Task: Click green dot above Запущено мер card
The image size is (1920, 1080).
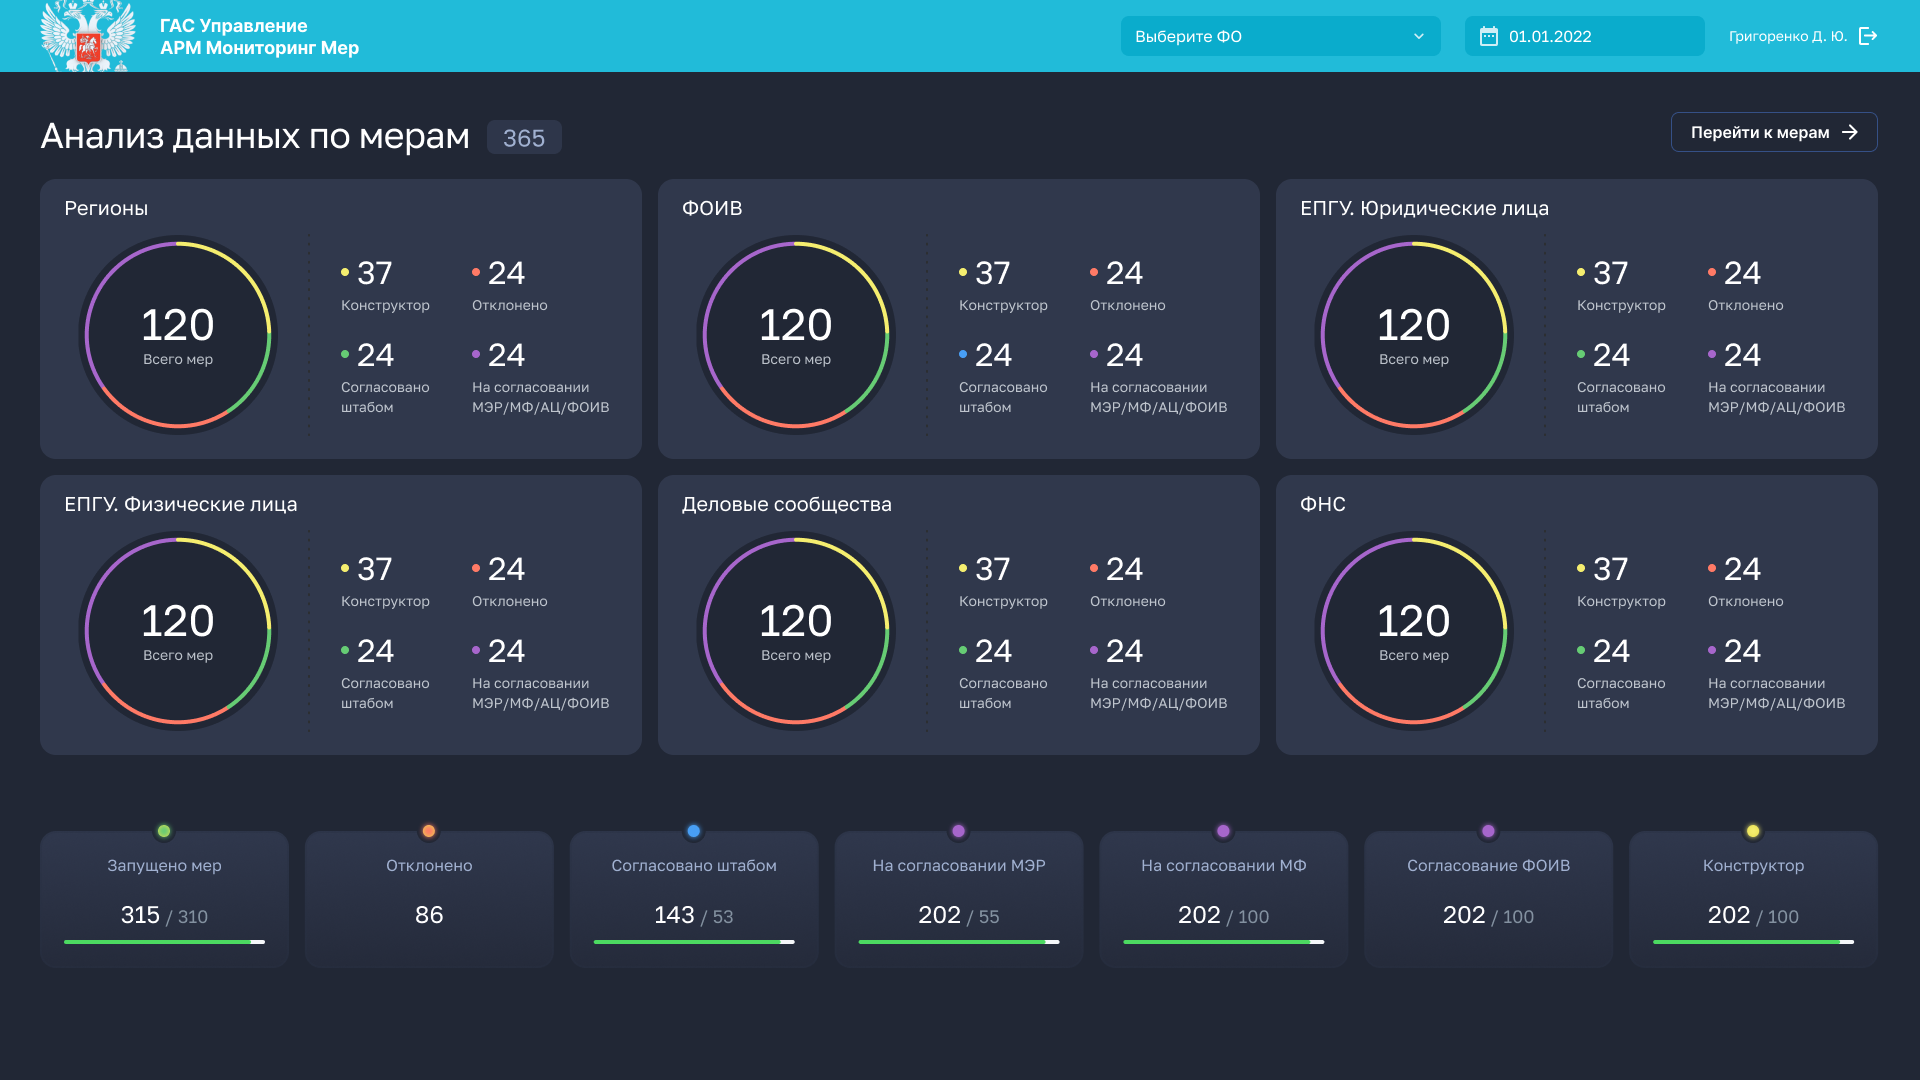Action: click(164, 831)
